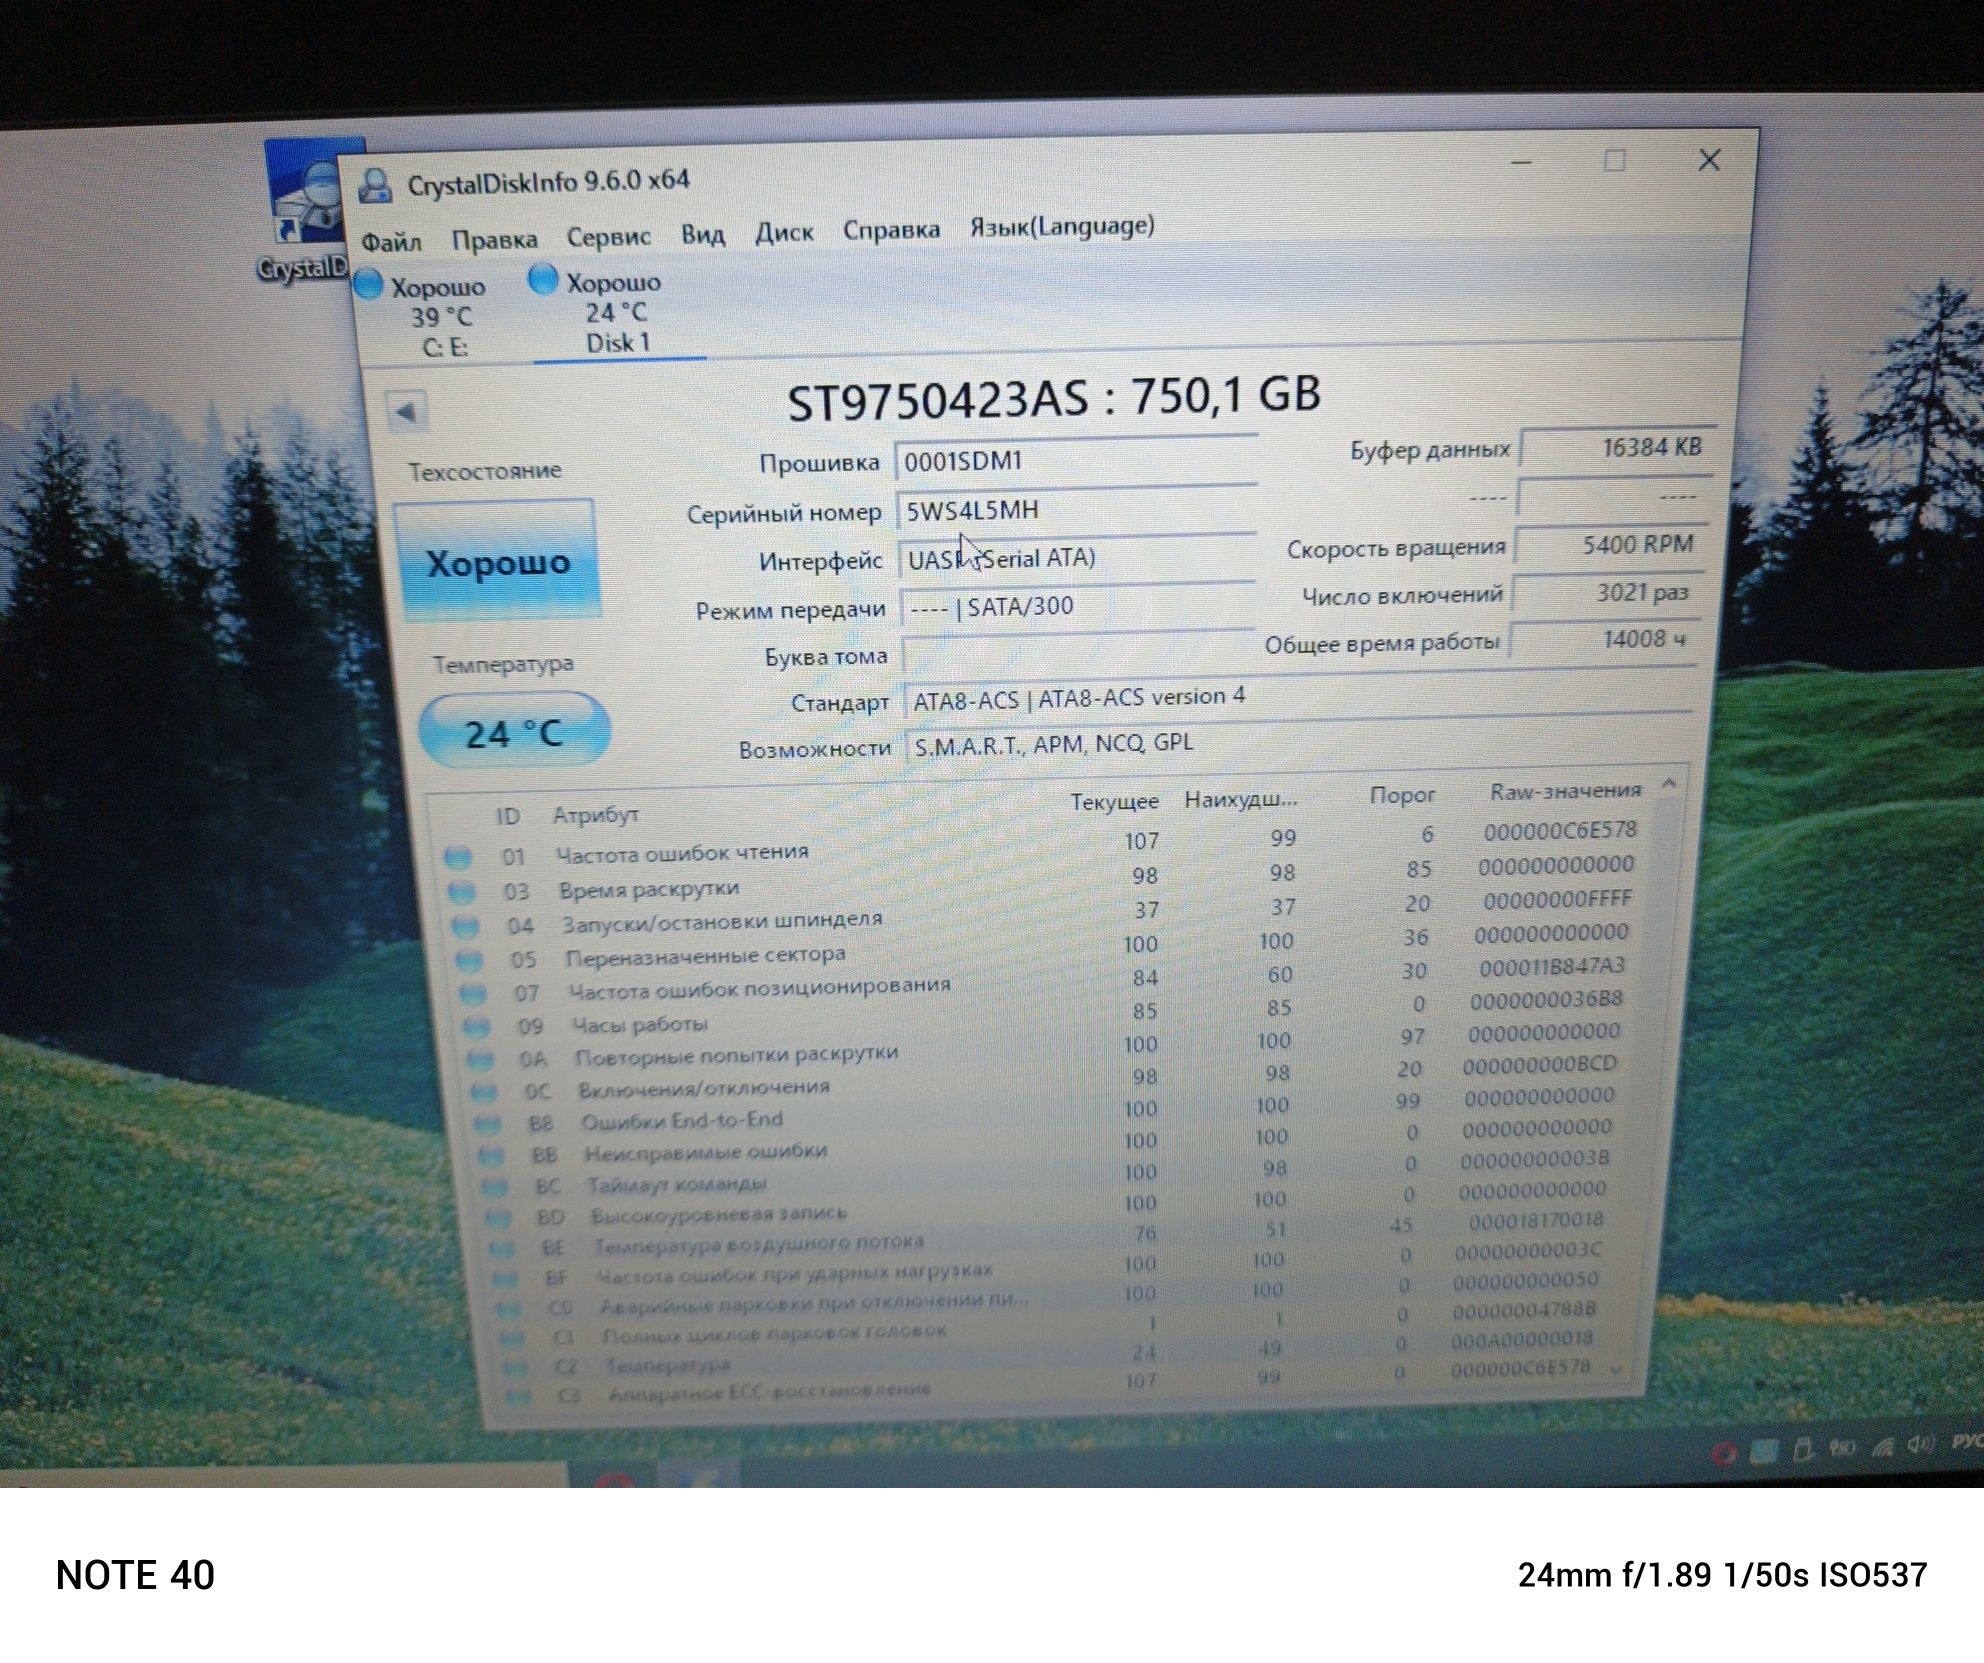Click the volume speaker icon in system tray
This screenshot has width=1984, height=1663.
coord(1919,1445)
